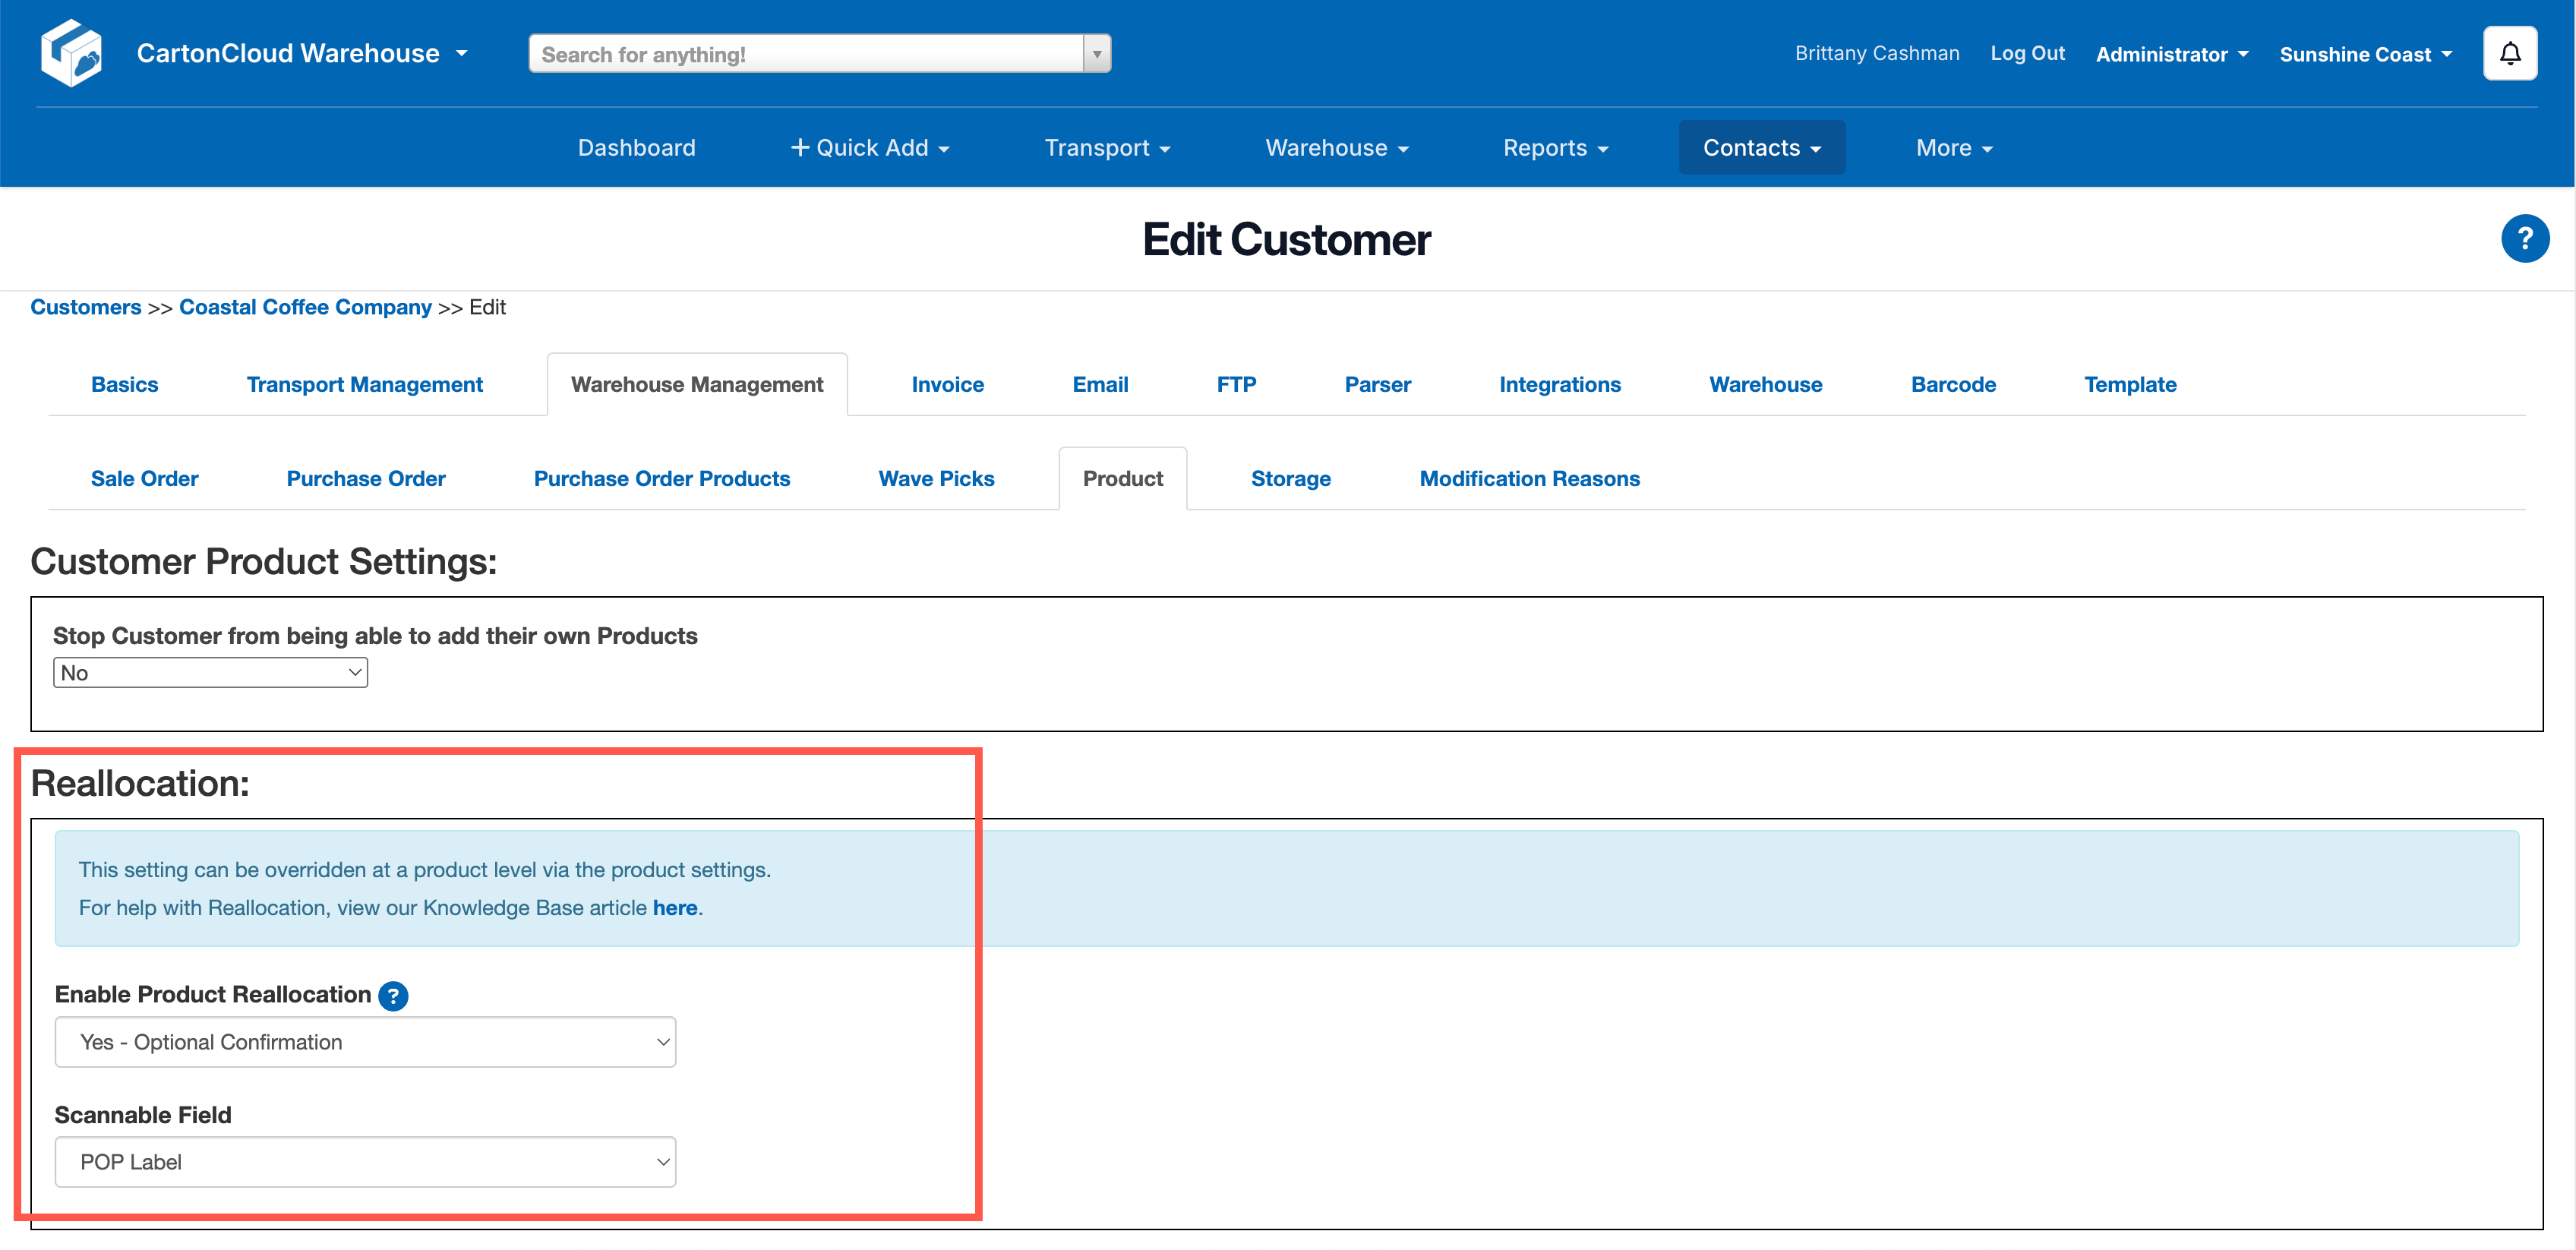2576x1250 pixels.
Task: Expand the Administrator role menu
Action: [2171, 54]
